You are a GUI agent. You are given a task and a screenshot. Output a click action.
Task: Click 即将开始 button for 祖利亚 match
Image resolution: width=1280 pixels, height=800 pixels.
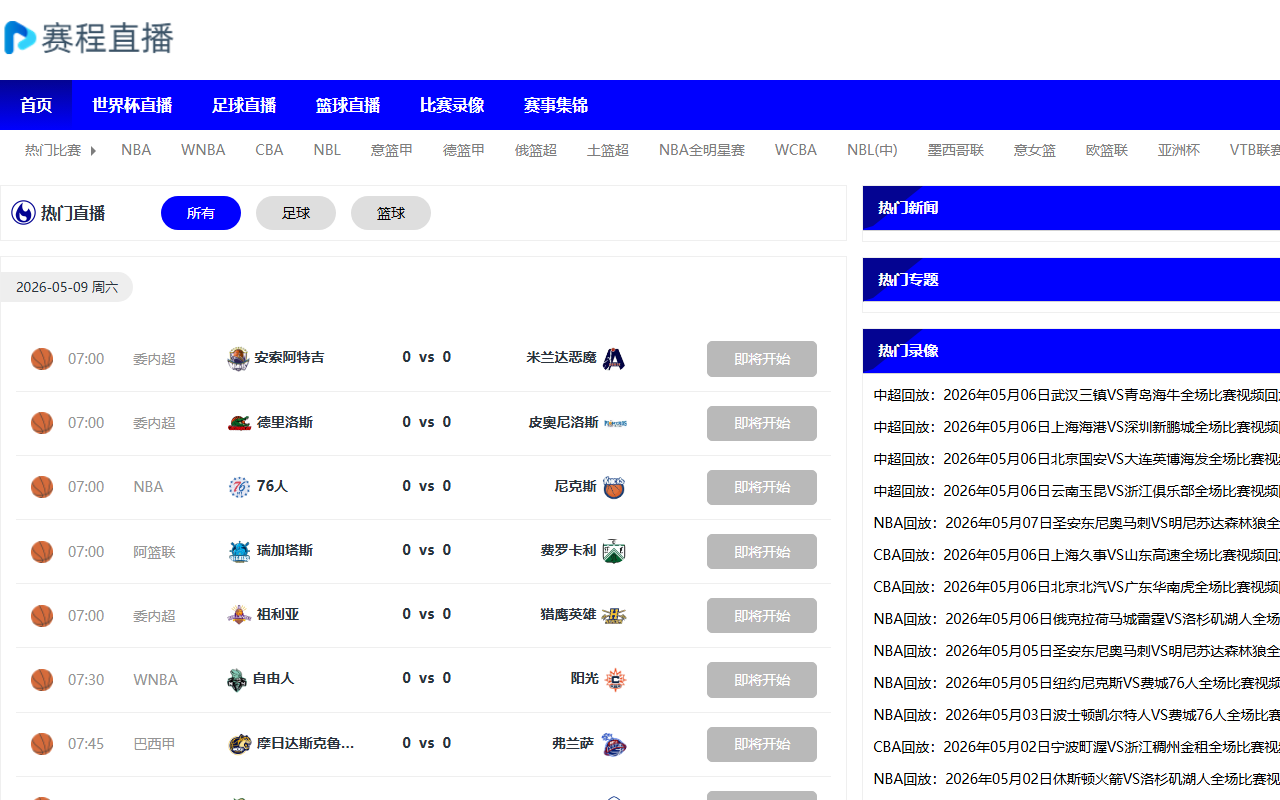click(x=762, y=616)
